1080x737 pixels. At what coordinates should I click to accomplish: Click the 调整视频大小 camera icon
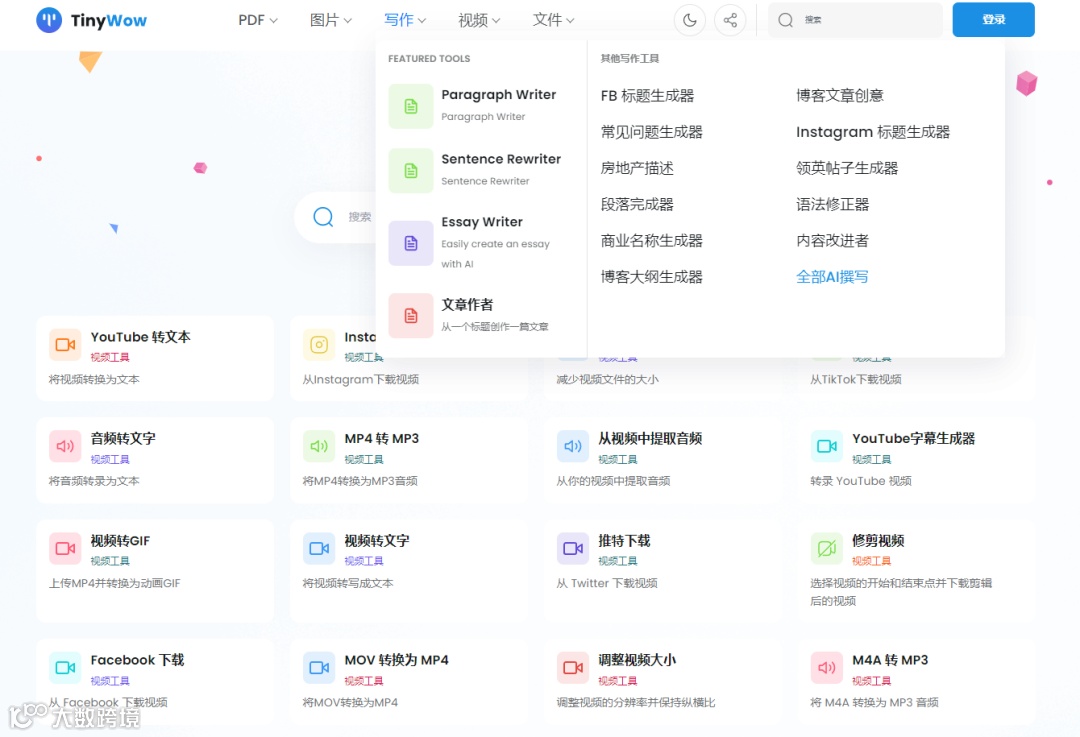pyautogui.click(x=573, y=667)
